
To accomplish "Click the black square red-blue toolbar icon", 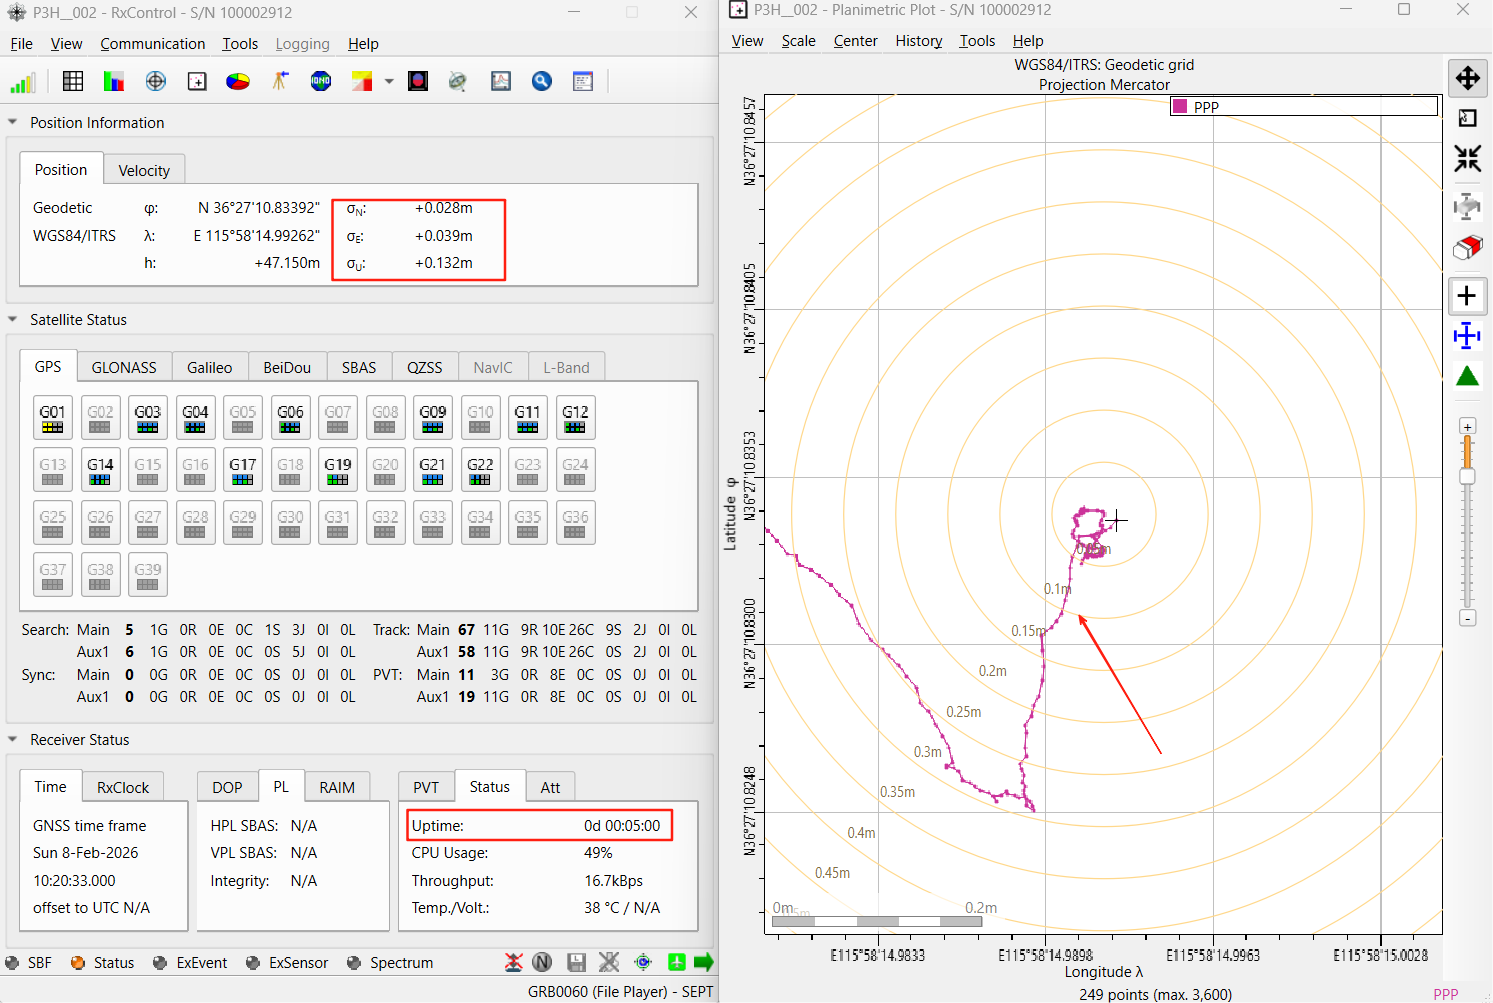I will (x=418, y=81).
